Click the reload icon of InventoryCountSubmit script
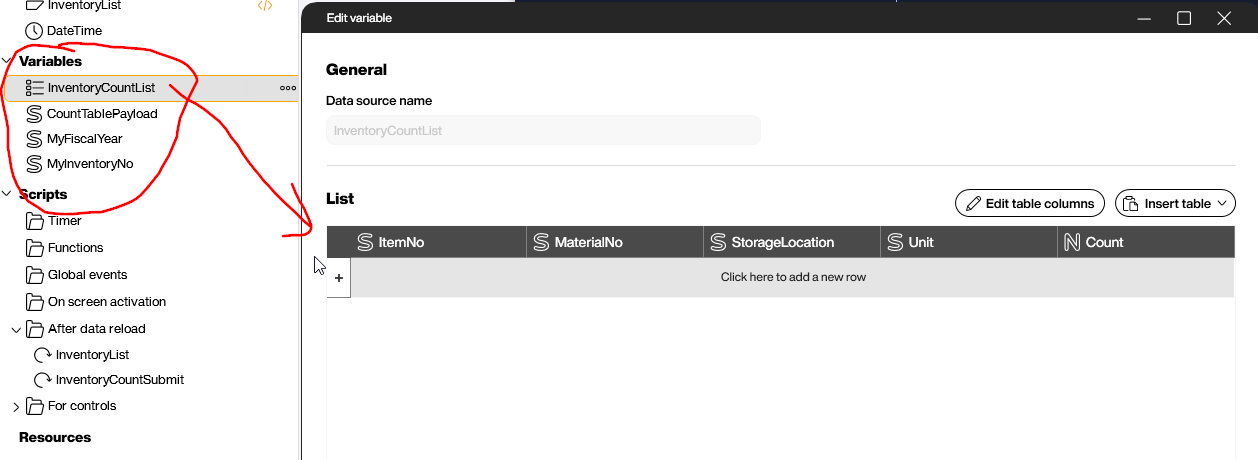 [x=43, y=380]
